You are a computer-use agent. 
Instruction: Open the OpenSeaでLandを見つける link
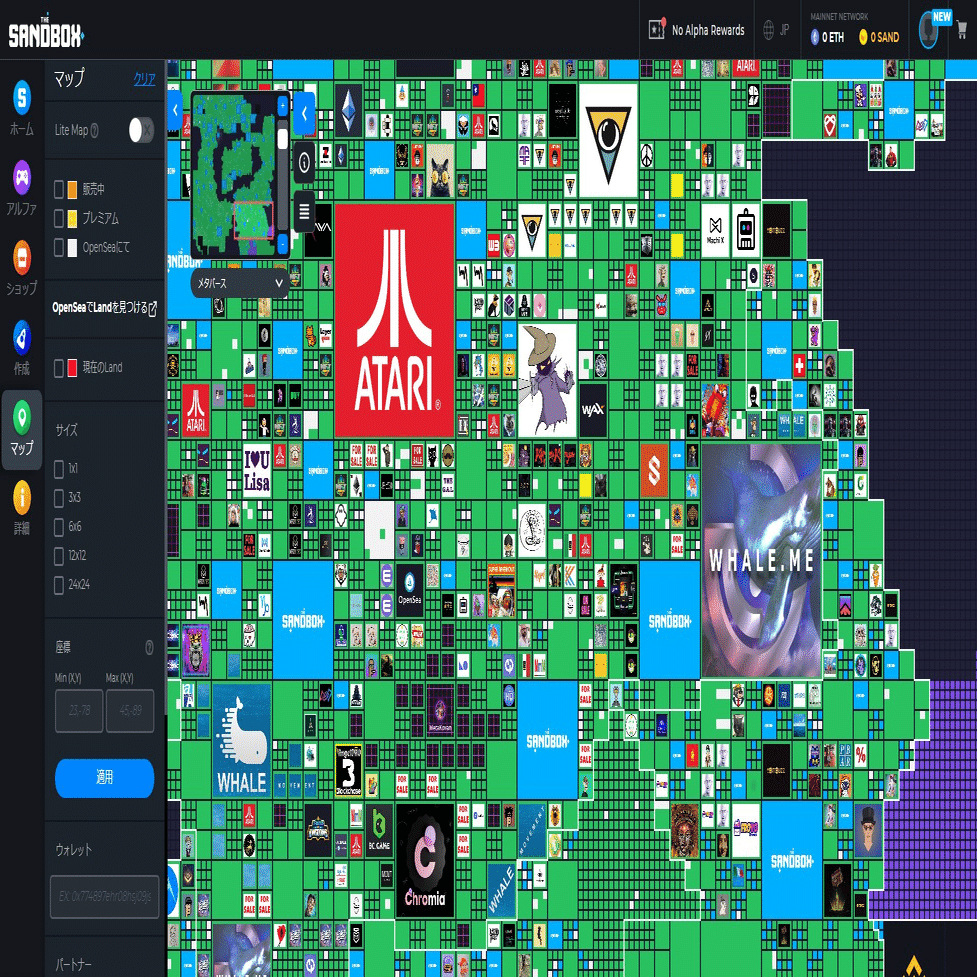[x=105, y=307]
